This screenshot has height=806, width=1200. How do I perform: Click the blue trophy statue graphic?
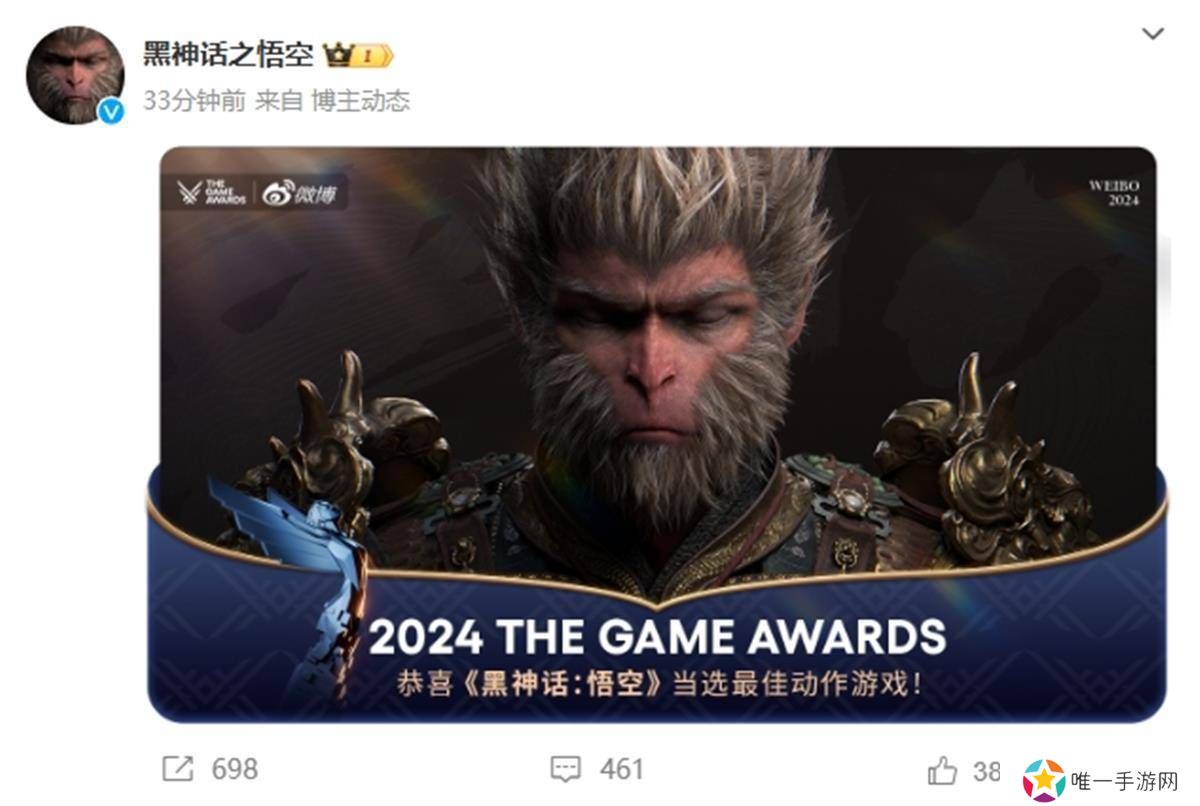pyautogui.click(x=289, y=591)
